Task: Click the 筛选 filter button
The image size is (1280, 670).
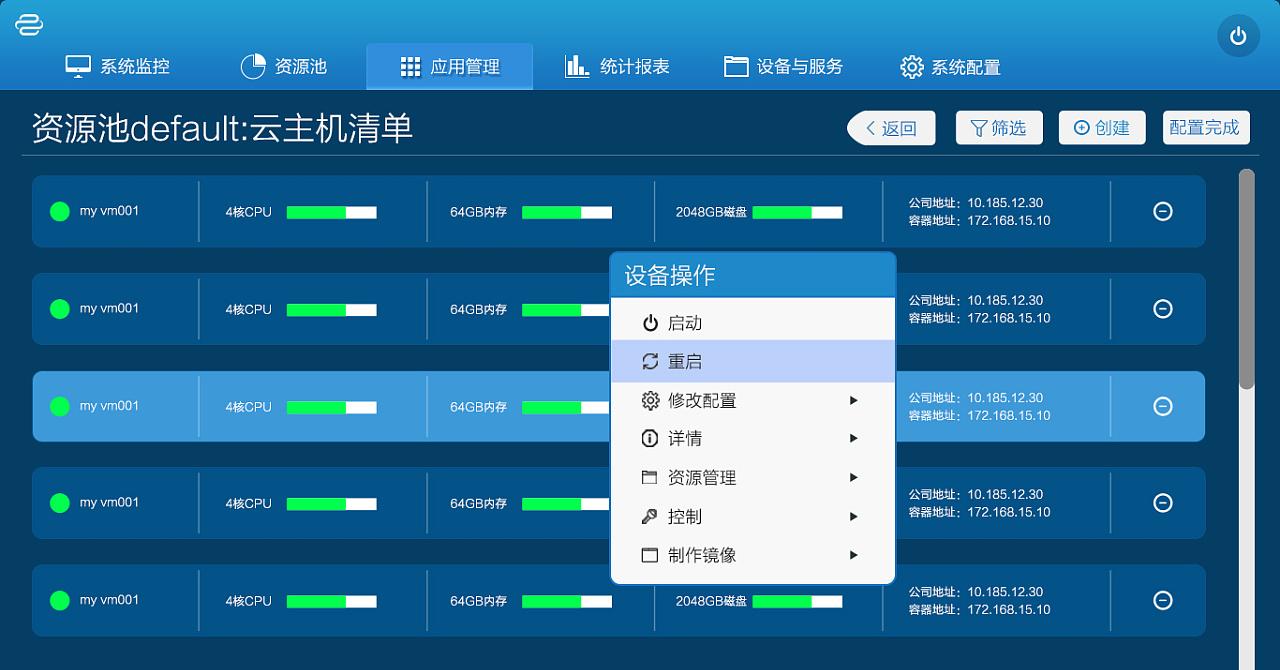Action: (x=999, y=128)
